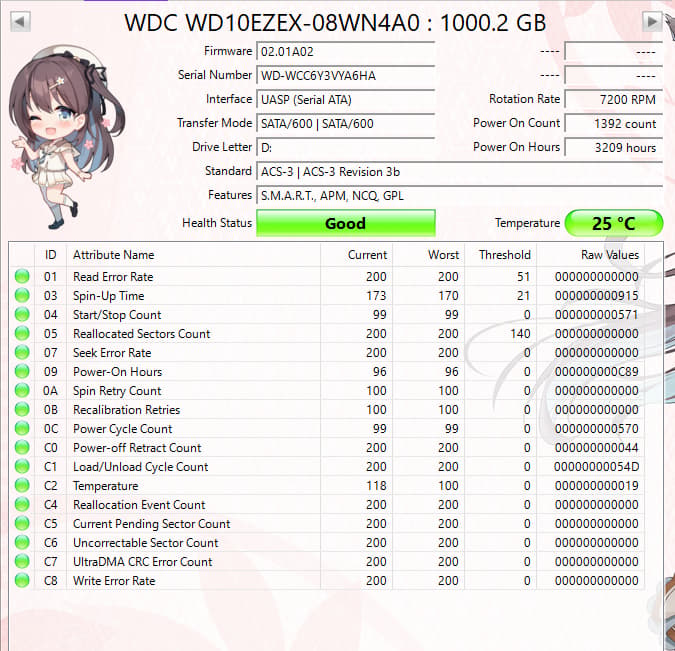The height and width of the screenshot is (651, 675).
Task: Select the Read Error Rate attribute name
Action: 113,277
